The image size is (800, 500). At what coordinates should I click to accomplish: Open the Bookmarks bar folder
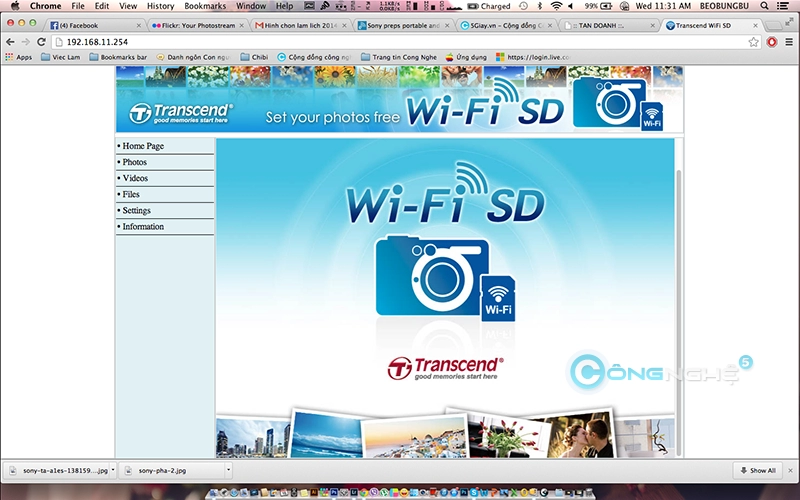pyautogui.click(x=118, y=57)
